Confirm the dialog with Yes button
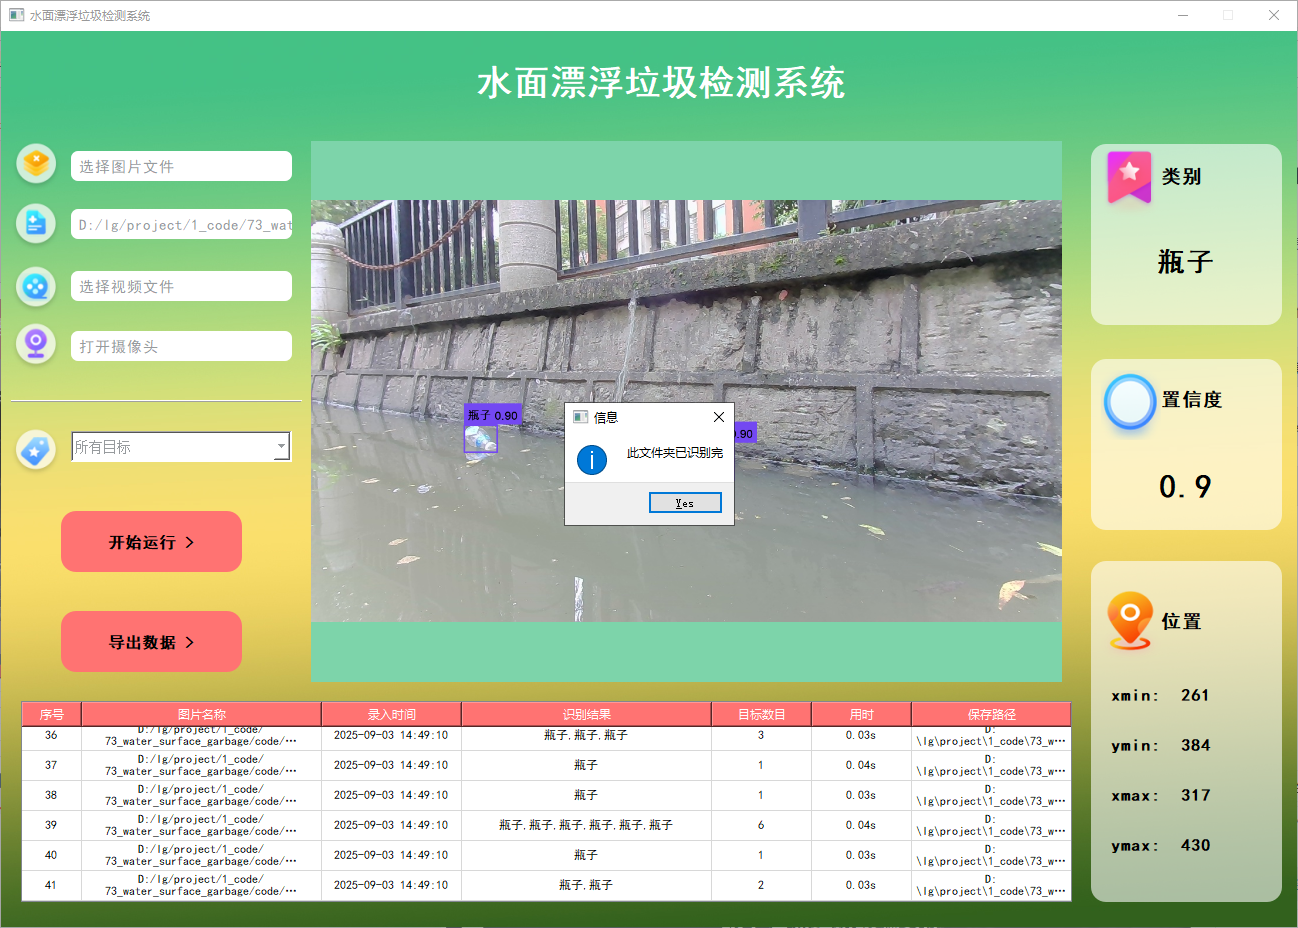The height and width of the screenshot is (928, 1298). point(685,503)
